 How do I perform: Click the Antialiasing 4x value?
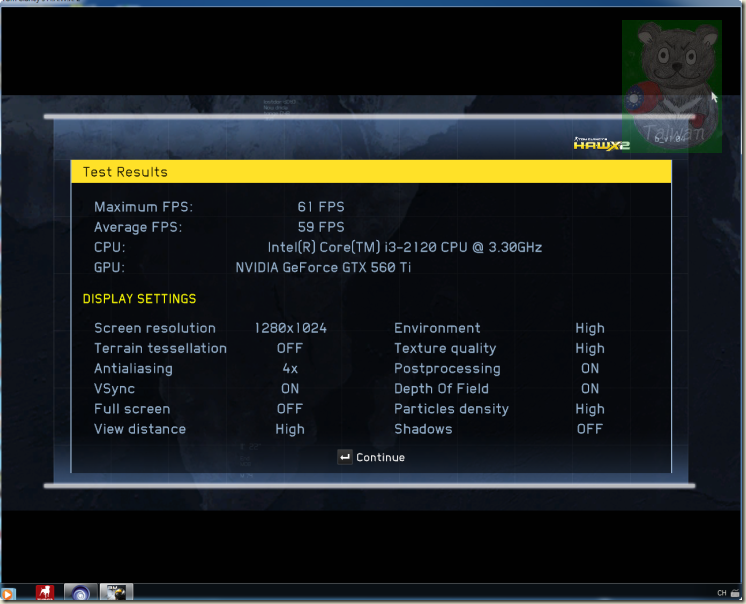point(290,369)
